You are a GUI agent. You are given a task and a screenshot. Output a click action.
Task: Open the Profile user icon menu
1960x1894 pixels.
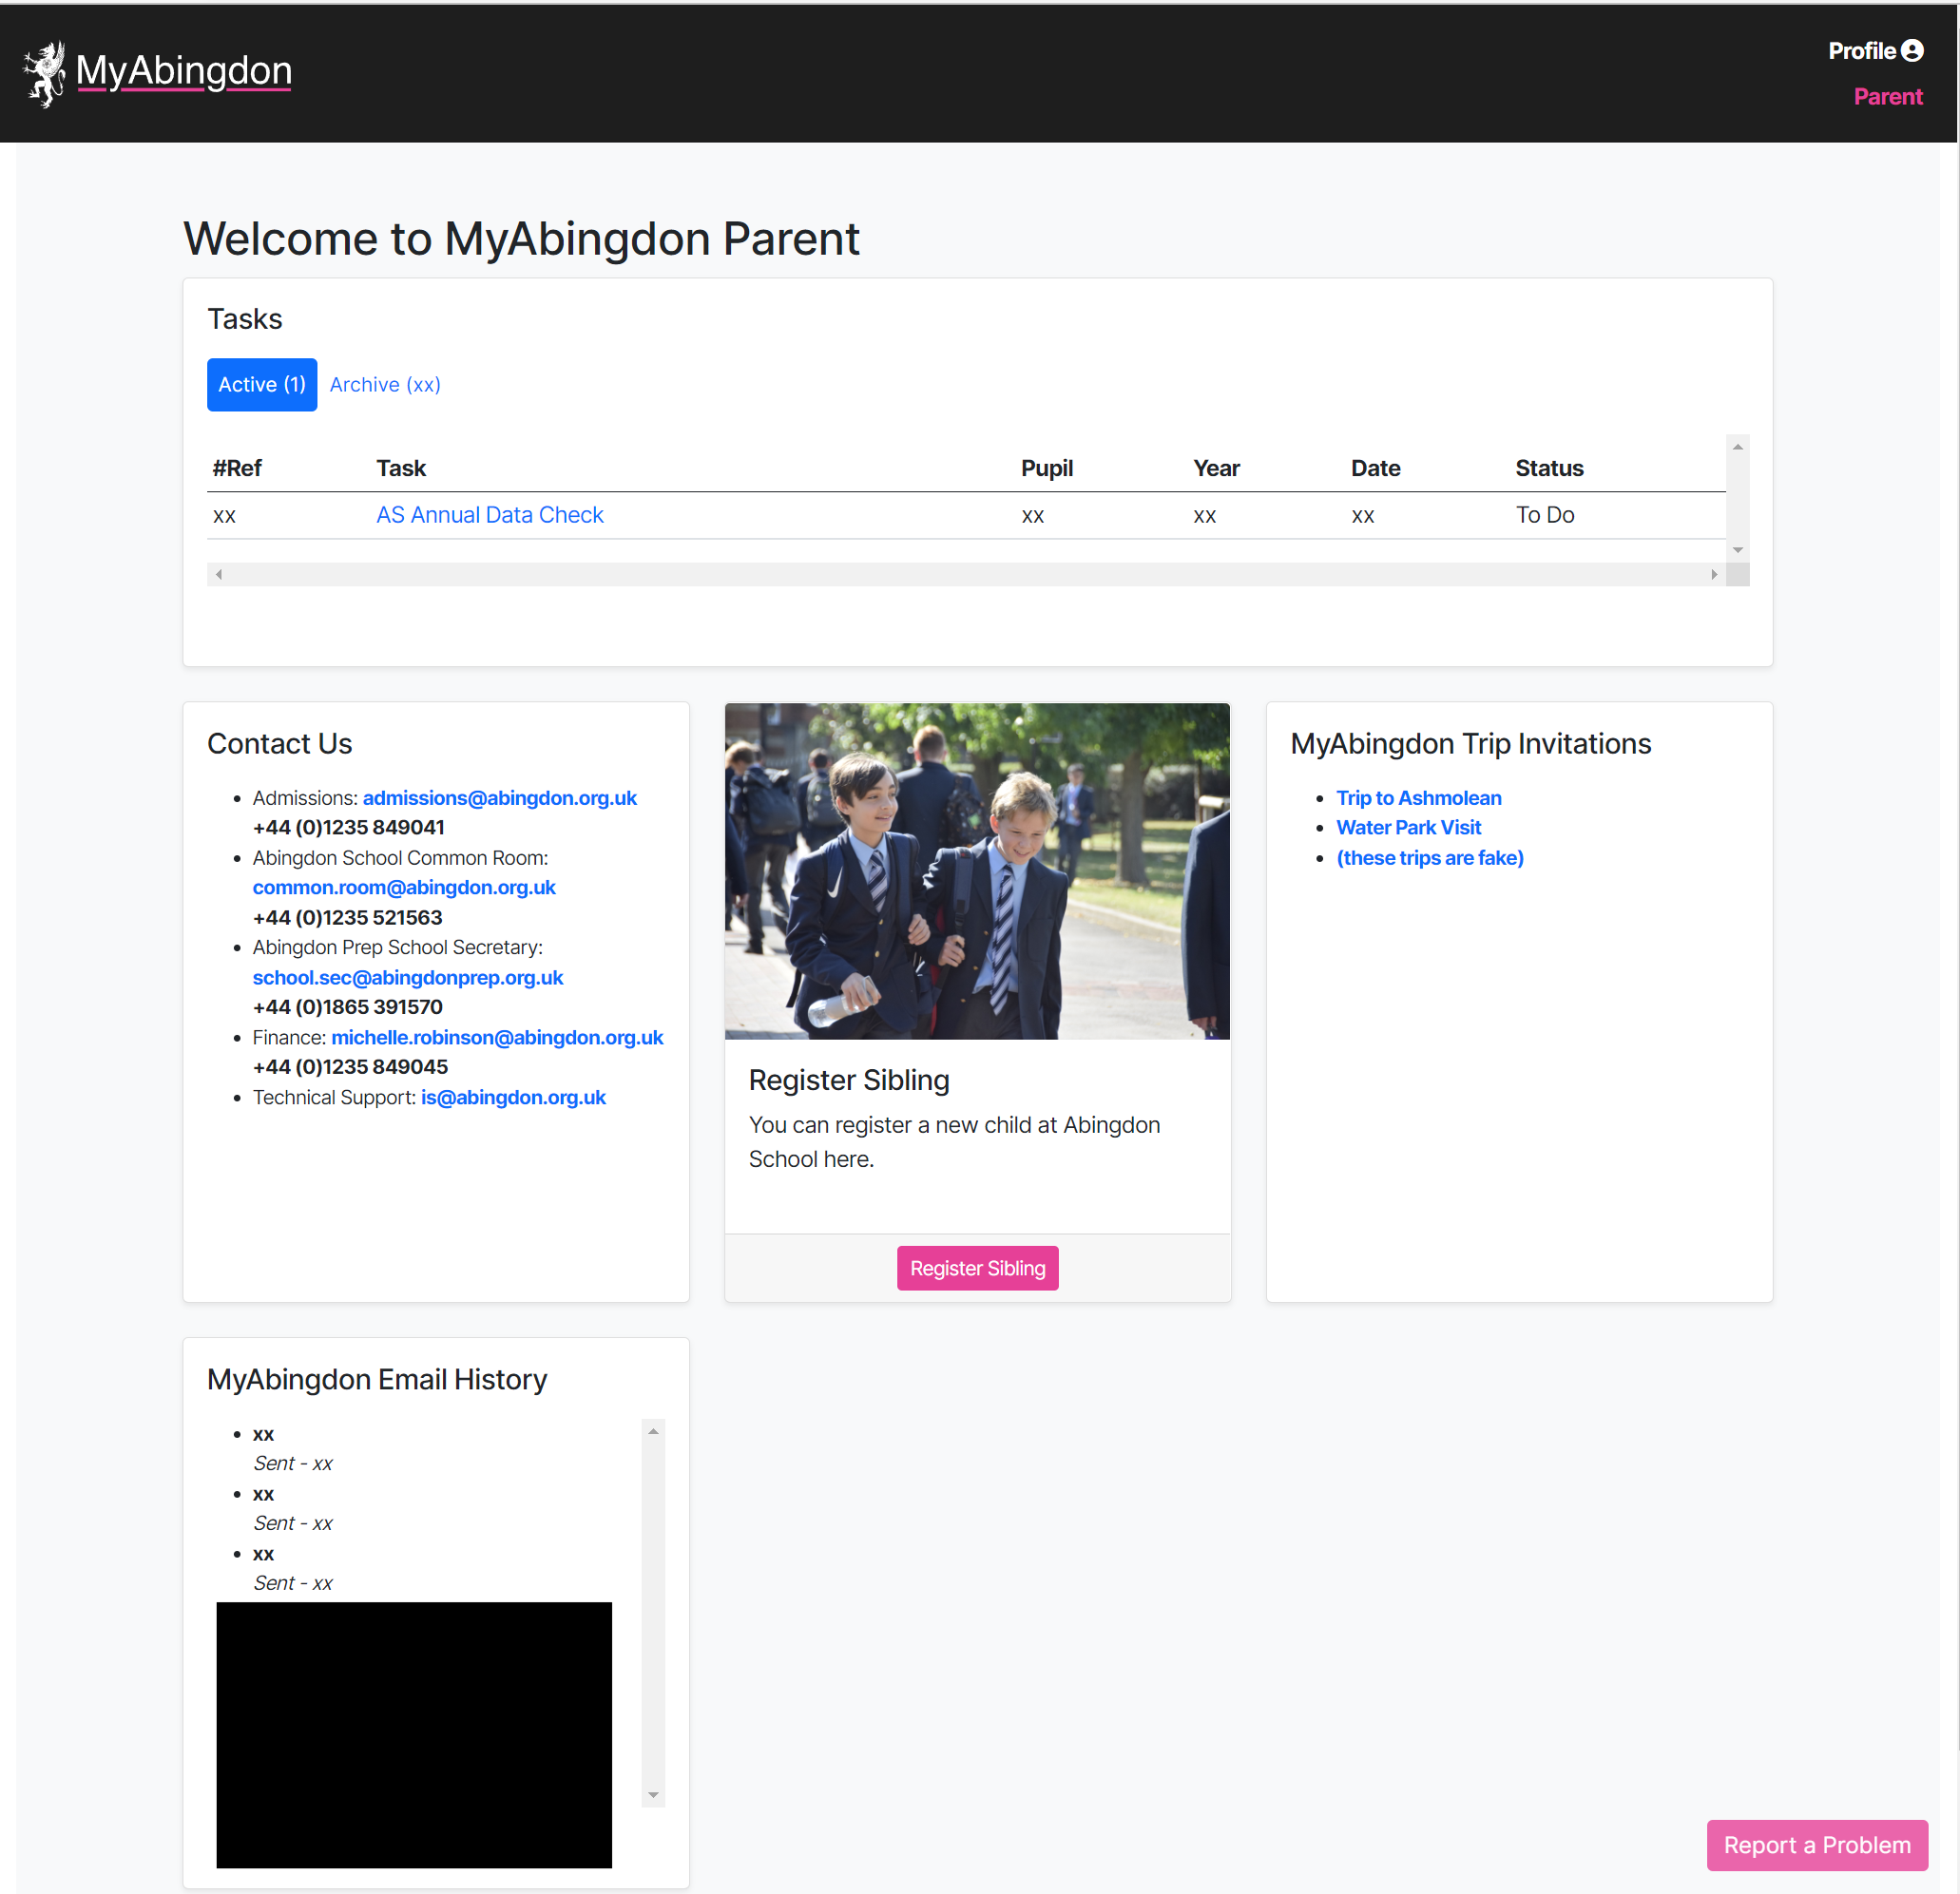click(1911, 51)
